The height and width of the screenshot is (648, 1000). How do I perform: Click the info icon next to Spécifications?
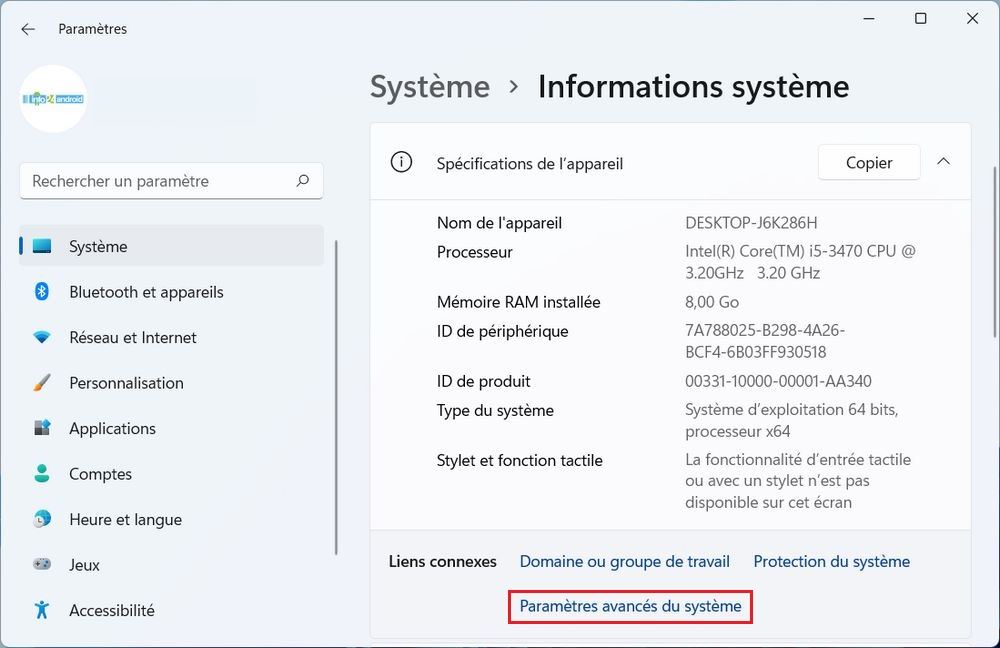pos(401,162)
